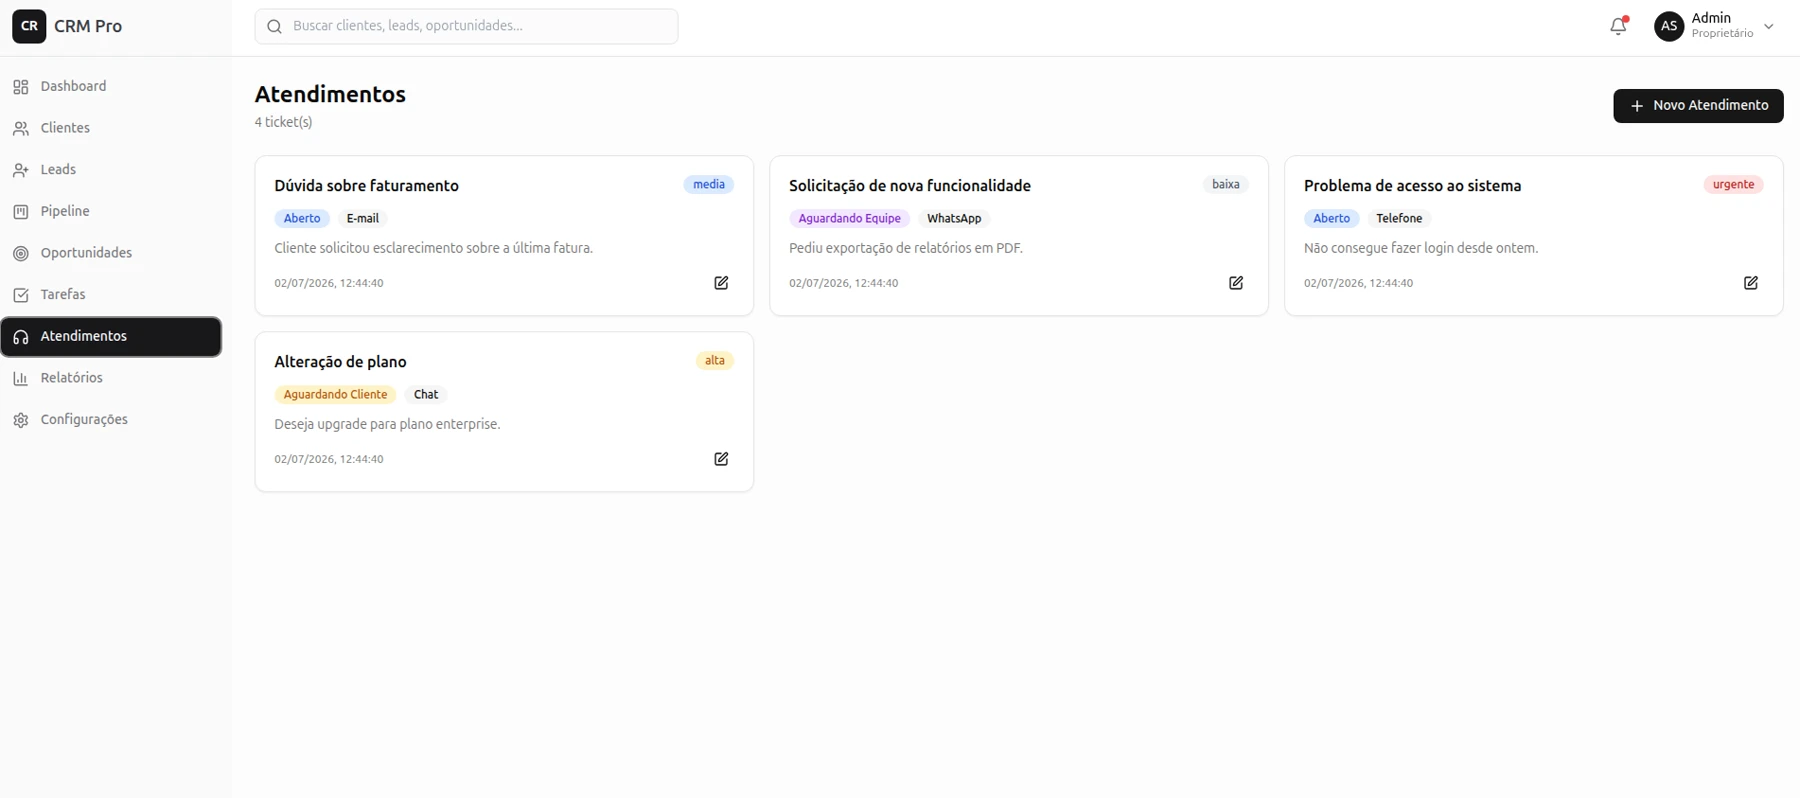Edit the Alteração de plano ticket
The image size is (1800, 798).
click(x=721, y=459)
